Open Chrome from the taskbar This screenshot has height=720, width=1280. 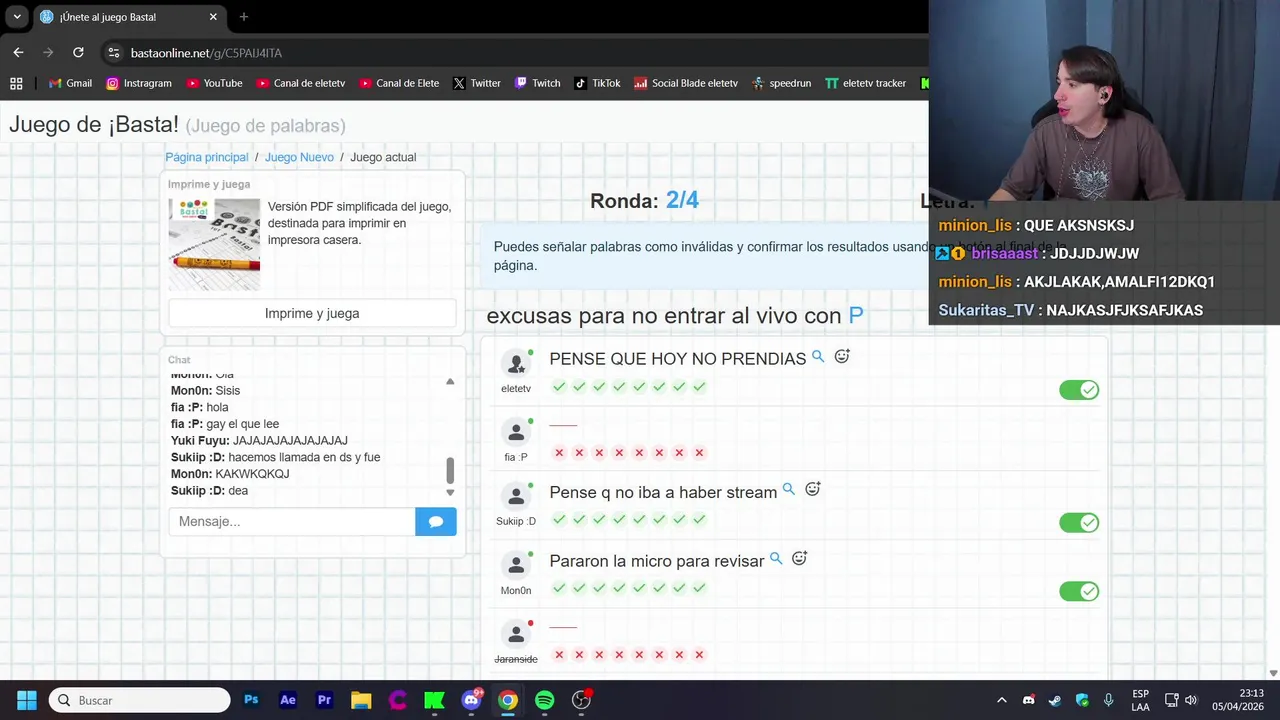click(508, 700)
